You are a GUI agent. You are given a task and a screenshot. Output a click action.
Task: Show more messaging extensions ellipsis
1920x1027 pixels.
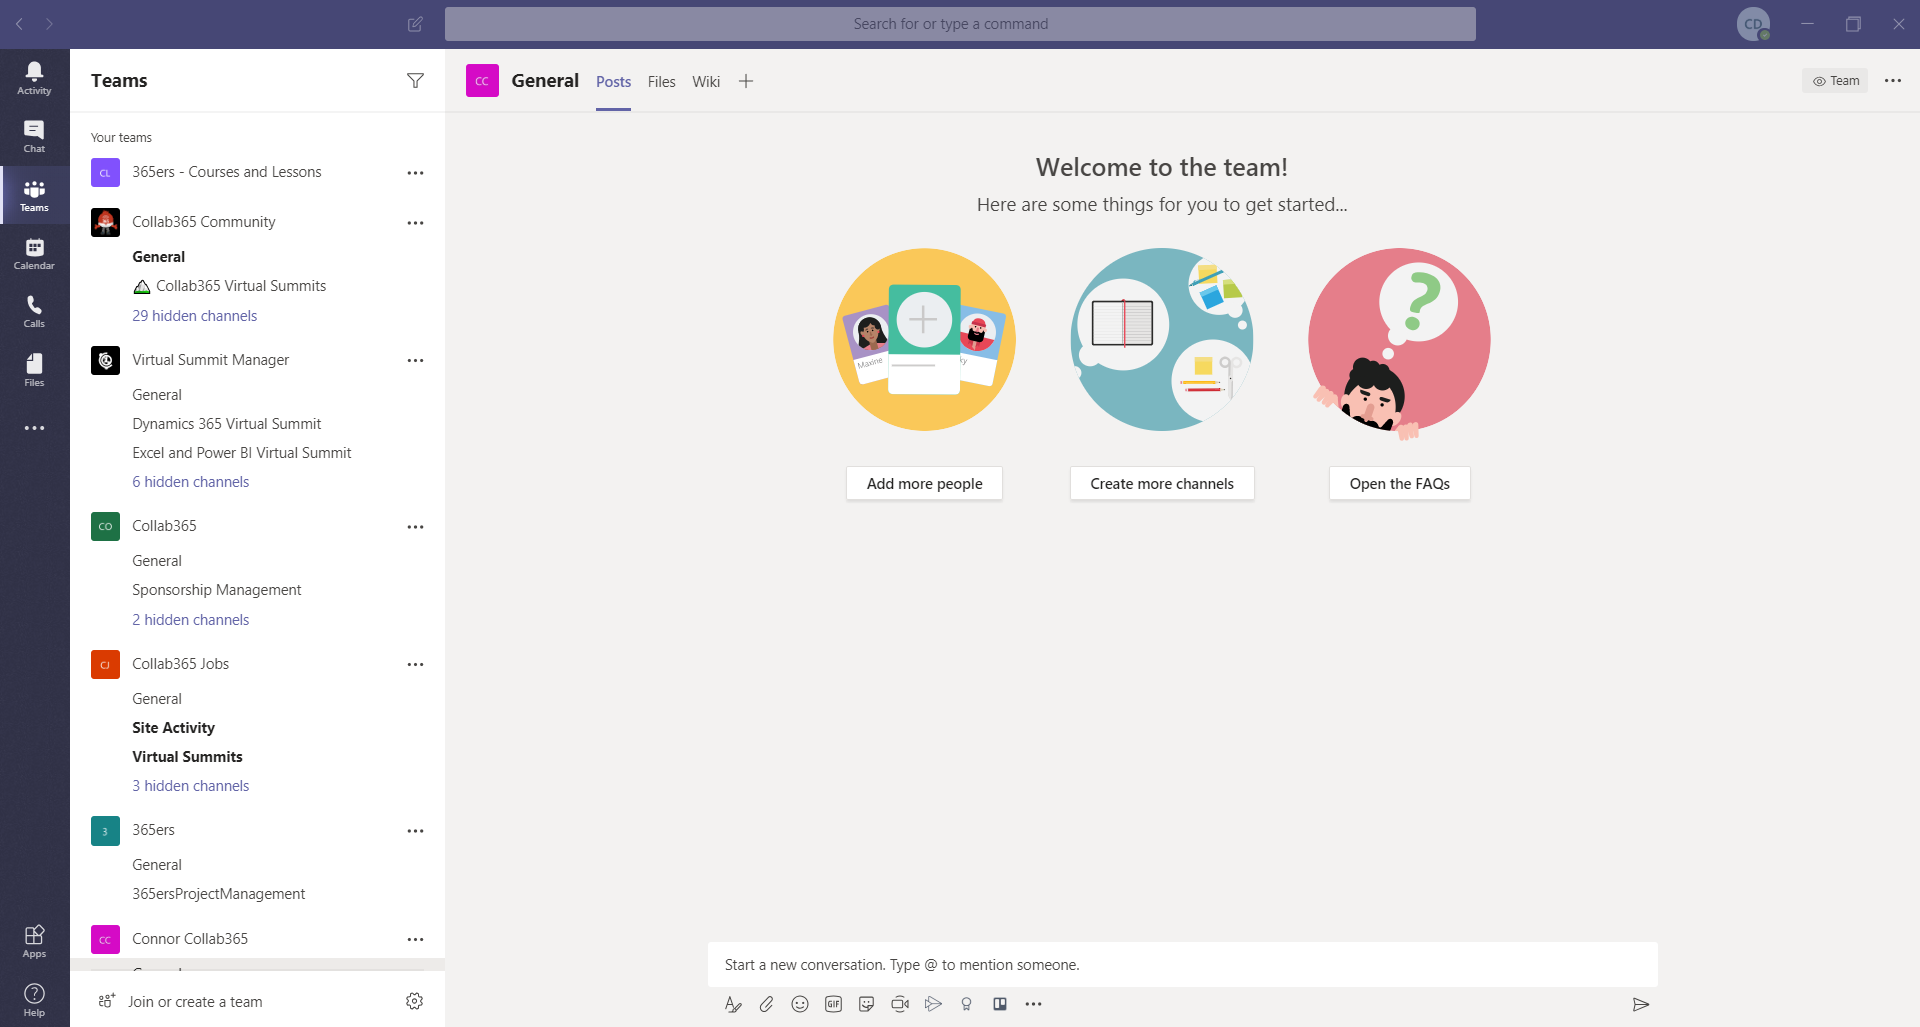point(1033,1004)
